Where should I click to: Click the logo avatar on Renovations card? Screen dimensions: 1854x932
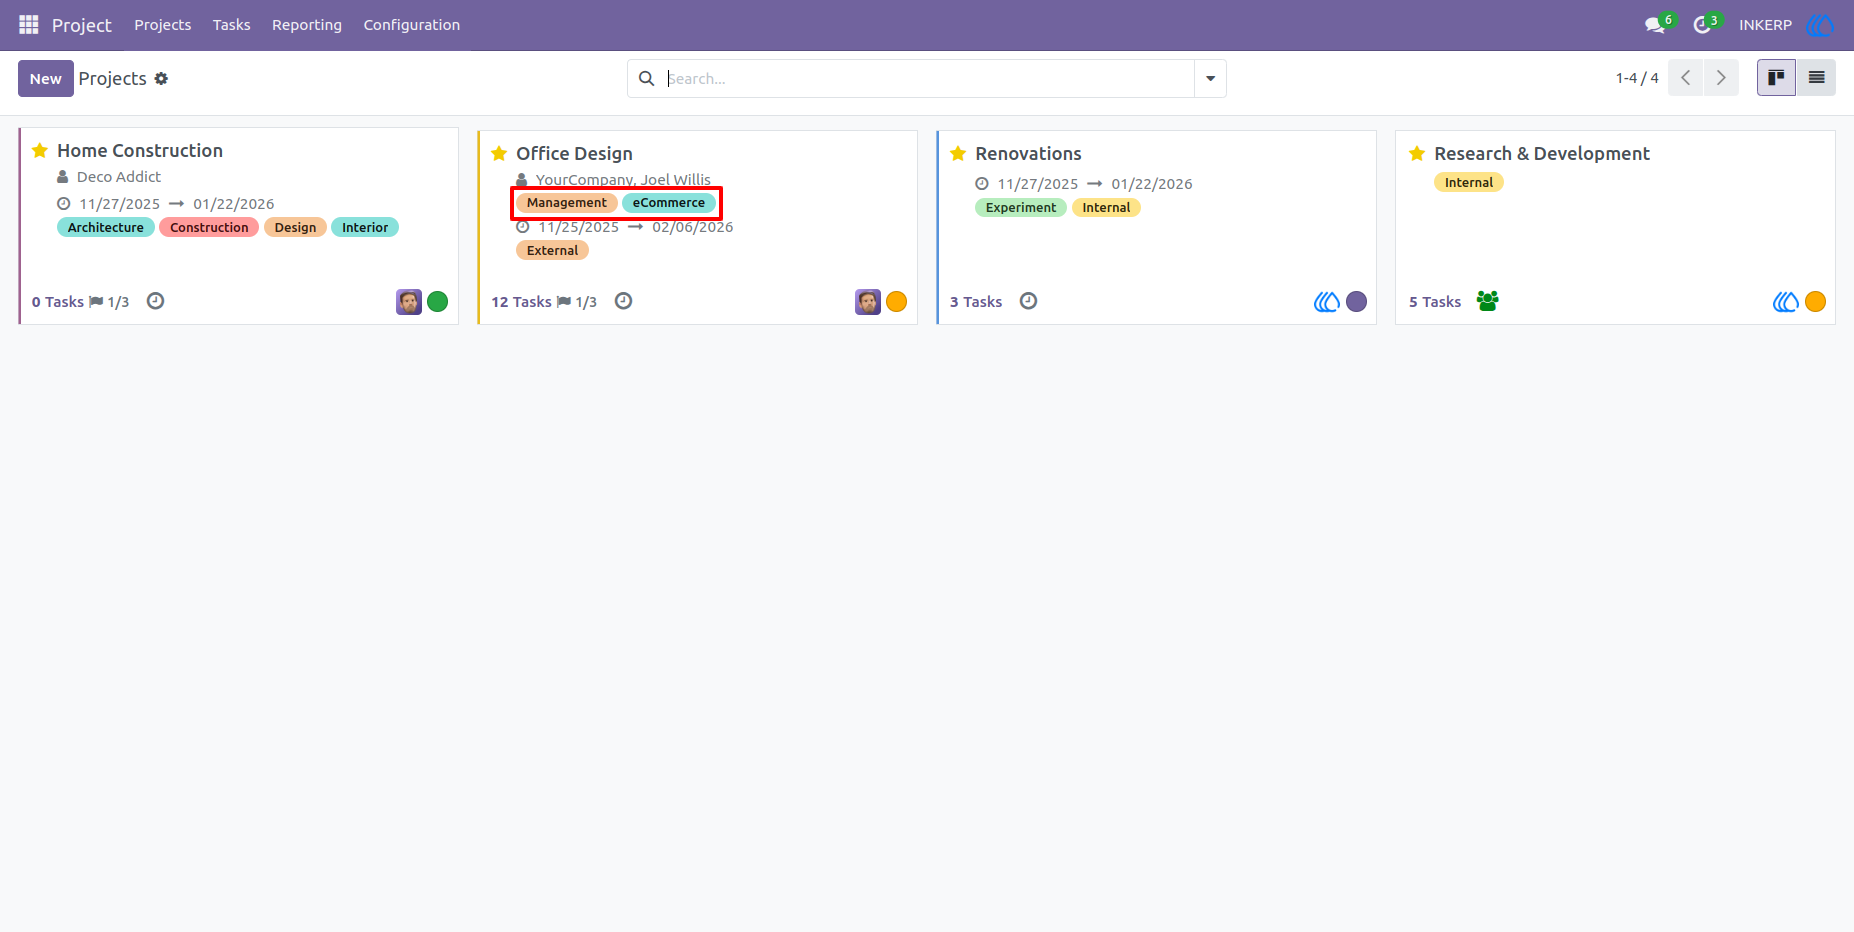tap(1327, 302)
